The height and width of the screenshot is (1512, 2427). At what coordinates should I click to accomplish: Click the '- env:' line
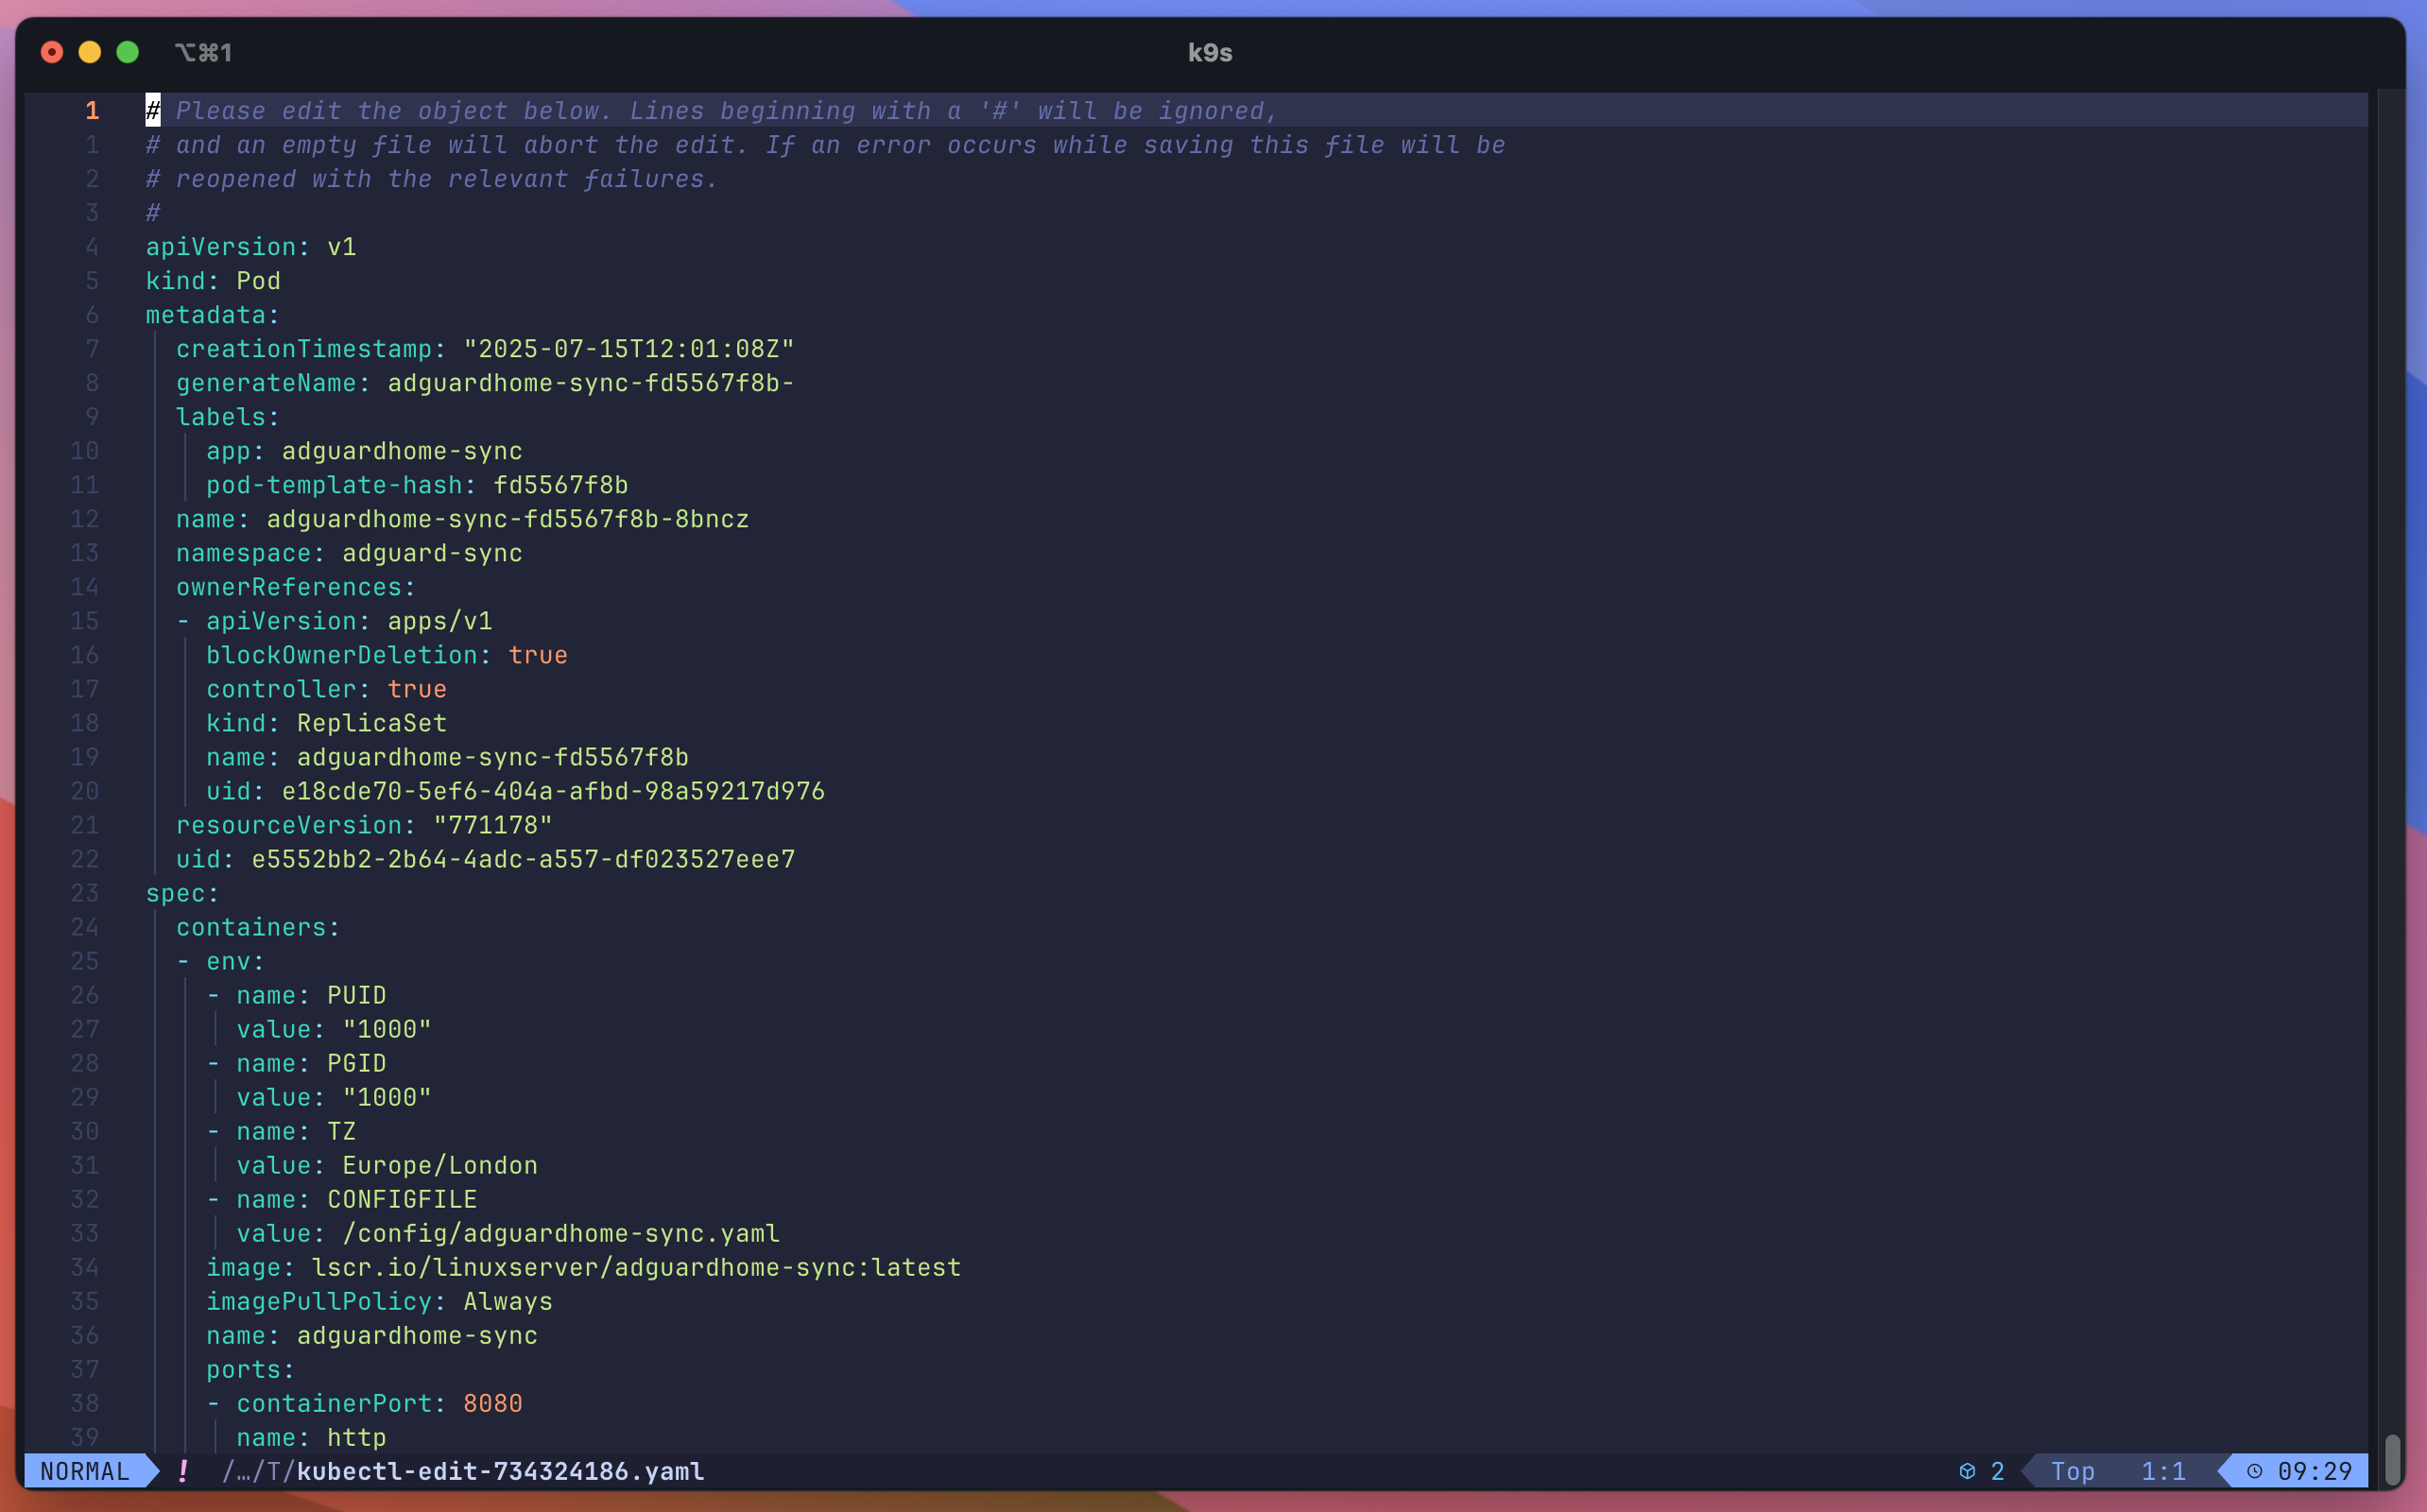(x=220, y=961)
